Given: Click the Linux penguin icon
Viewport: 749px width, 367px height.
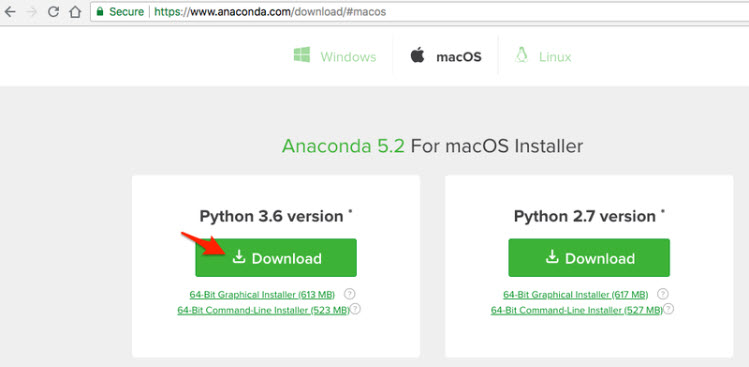Looking at the screenshot, I should tap(522, 55).
